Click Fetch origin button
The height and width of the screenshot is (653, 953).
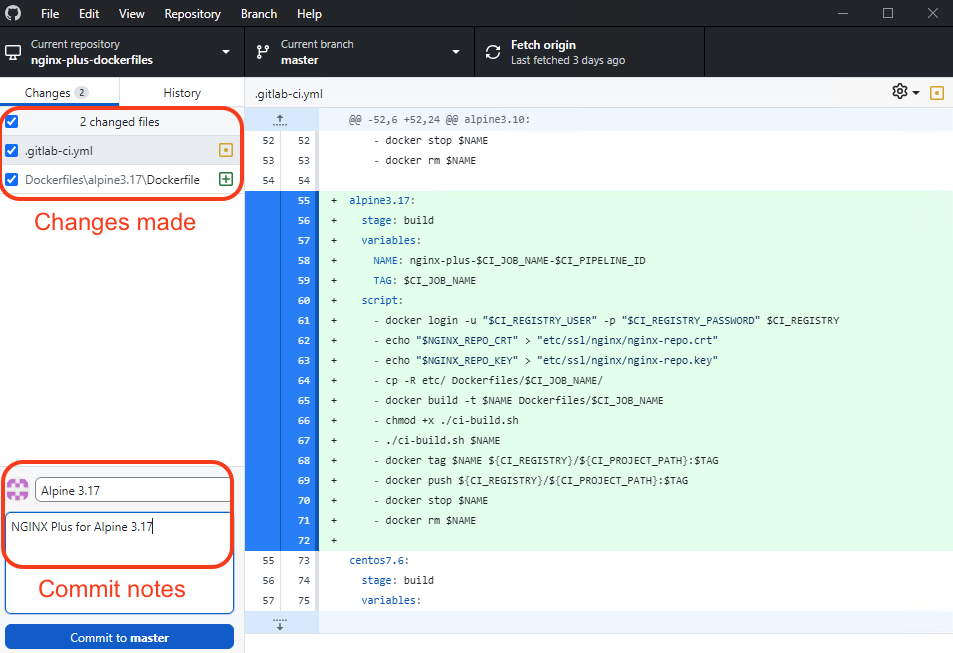tap(590, 52)
